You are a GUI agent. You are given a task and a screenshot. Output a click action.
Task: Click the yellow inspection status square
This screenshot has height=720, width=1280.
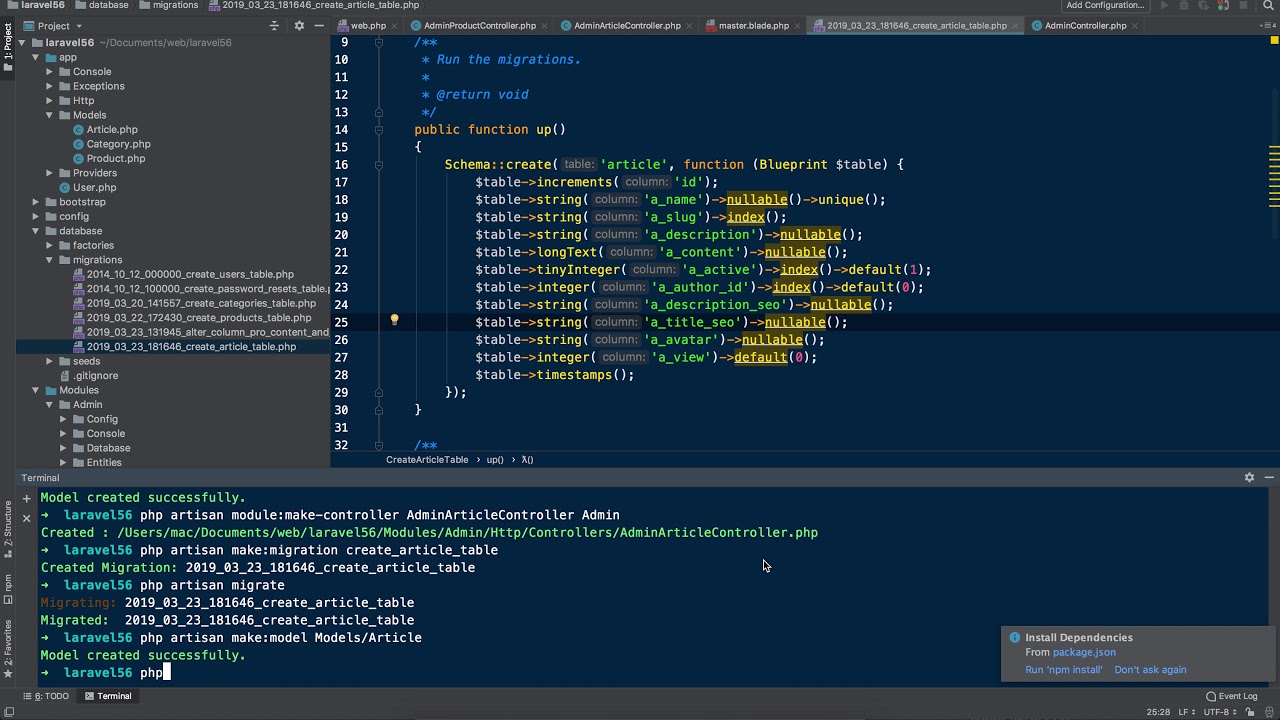pyautogui.click(x=1274, y=42)
